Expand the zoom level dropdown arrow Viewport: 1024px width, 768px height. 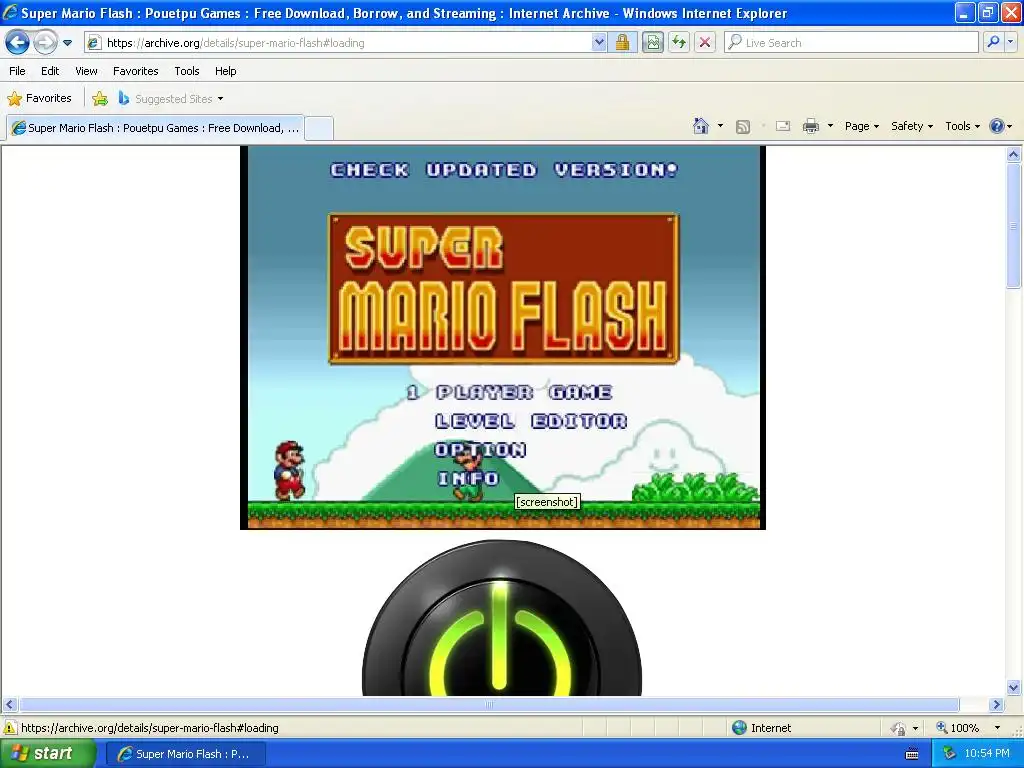[997, 728]
